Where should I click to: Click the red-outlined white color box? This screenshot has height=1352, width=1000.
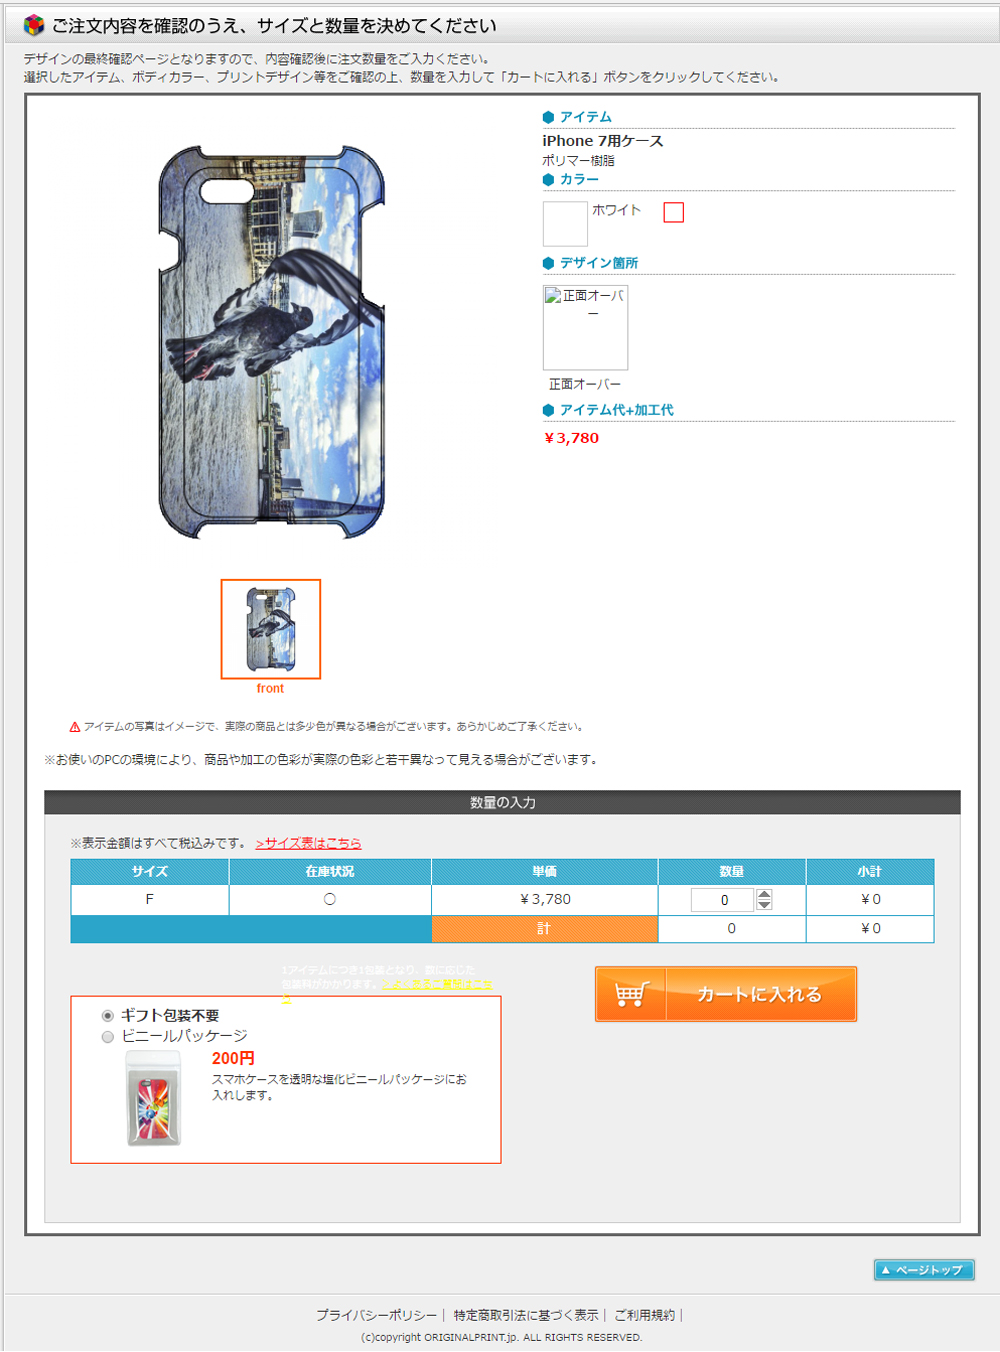pos(674,212)
